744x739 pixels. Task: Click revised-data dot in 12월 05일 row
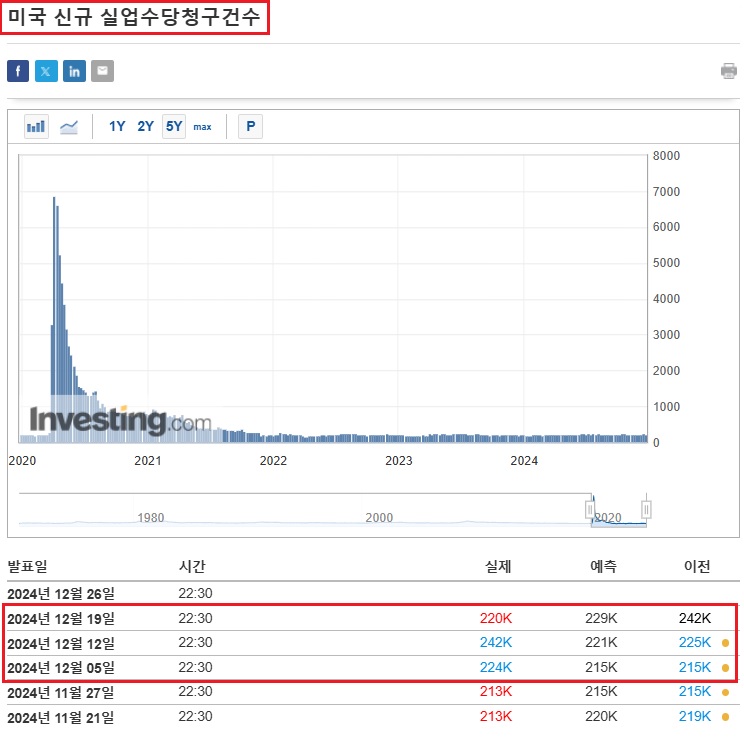pyautogui.click(x=725, y=668)
